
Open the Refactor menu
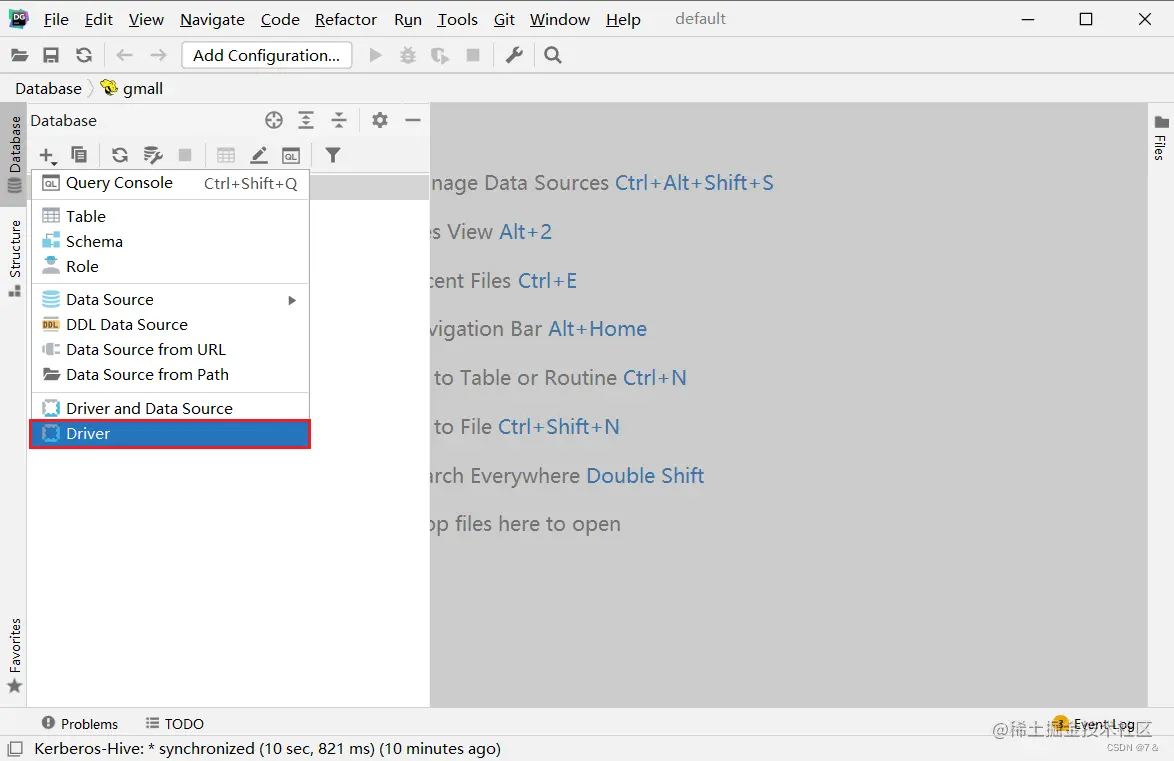(x=346, y=19)
